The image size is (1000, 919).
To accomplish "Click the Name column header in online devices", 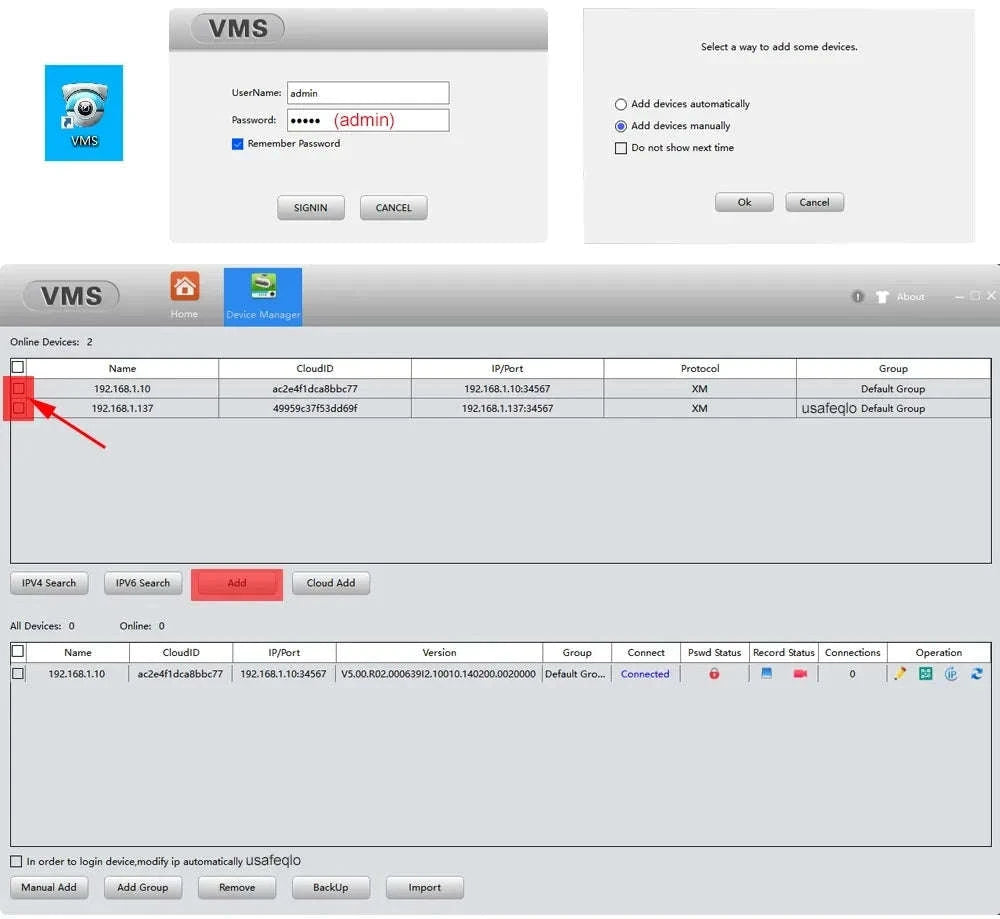I will point(122,369).
